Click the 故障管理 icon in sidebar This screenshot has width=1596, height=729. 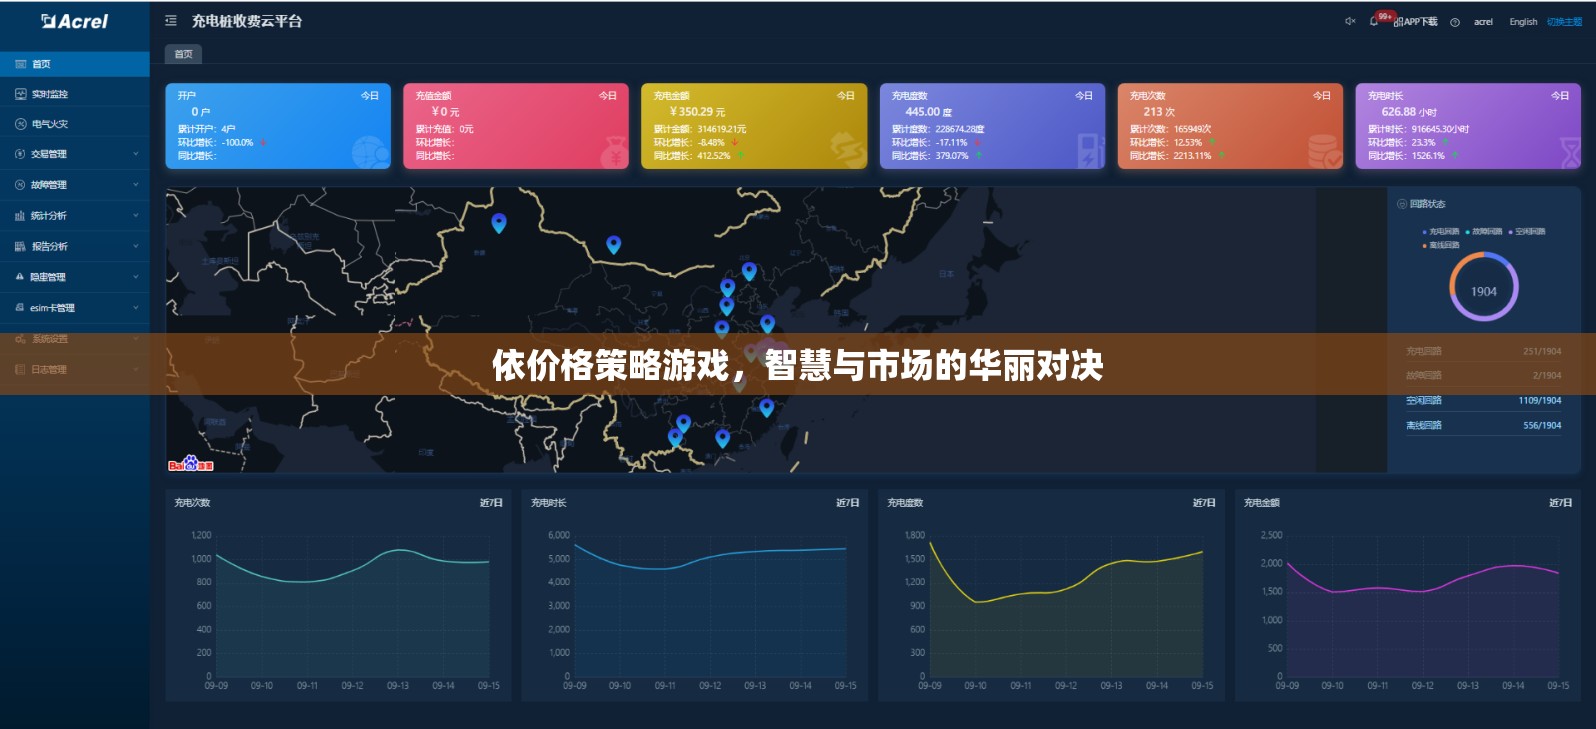(20, 185)
